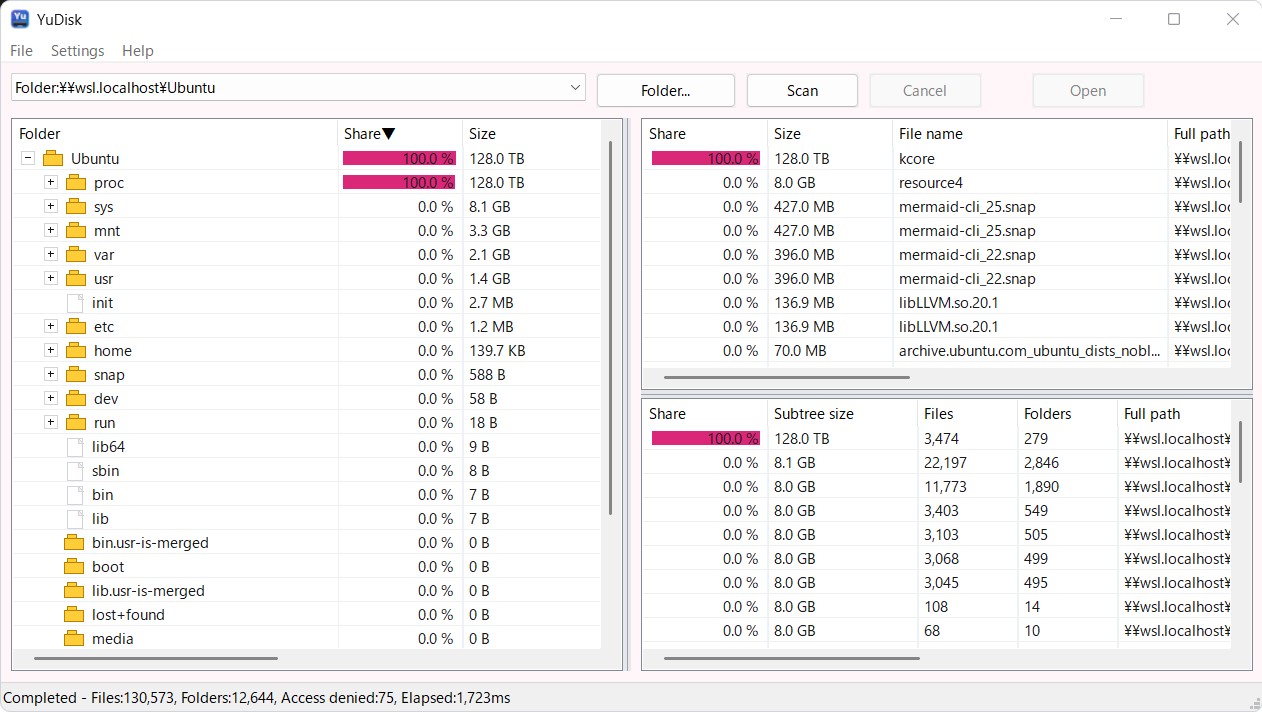Click the Folder... button

pos(666,90)
